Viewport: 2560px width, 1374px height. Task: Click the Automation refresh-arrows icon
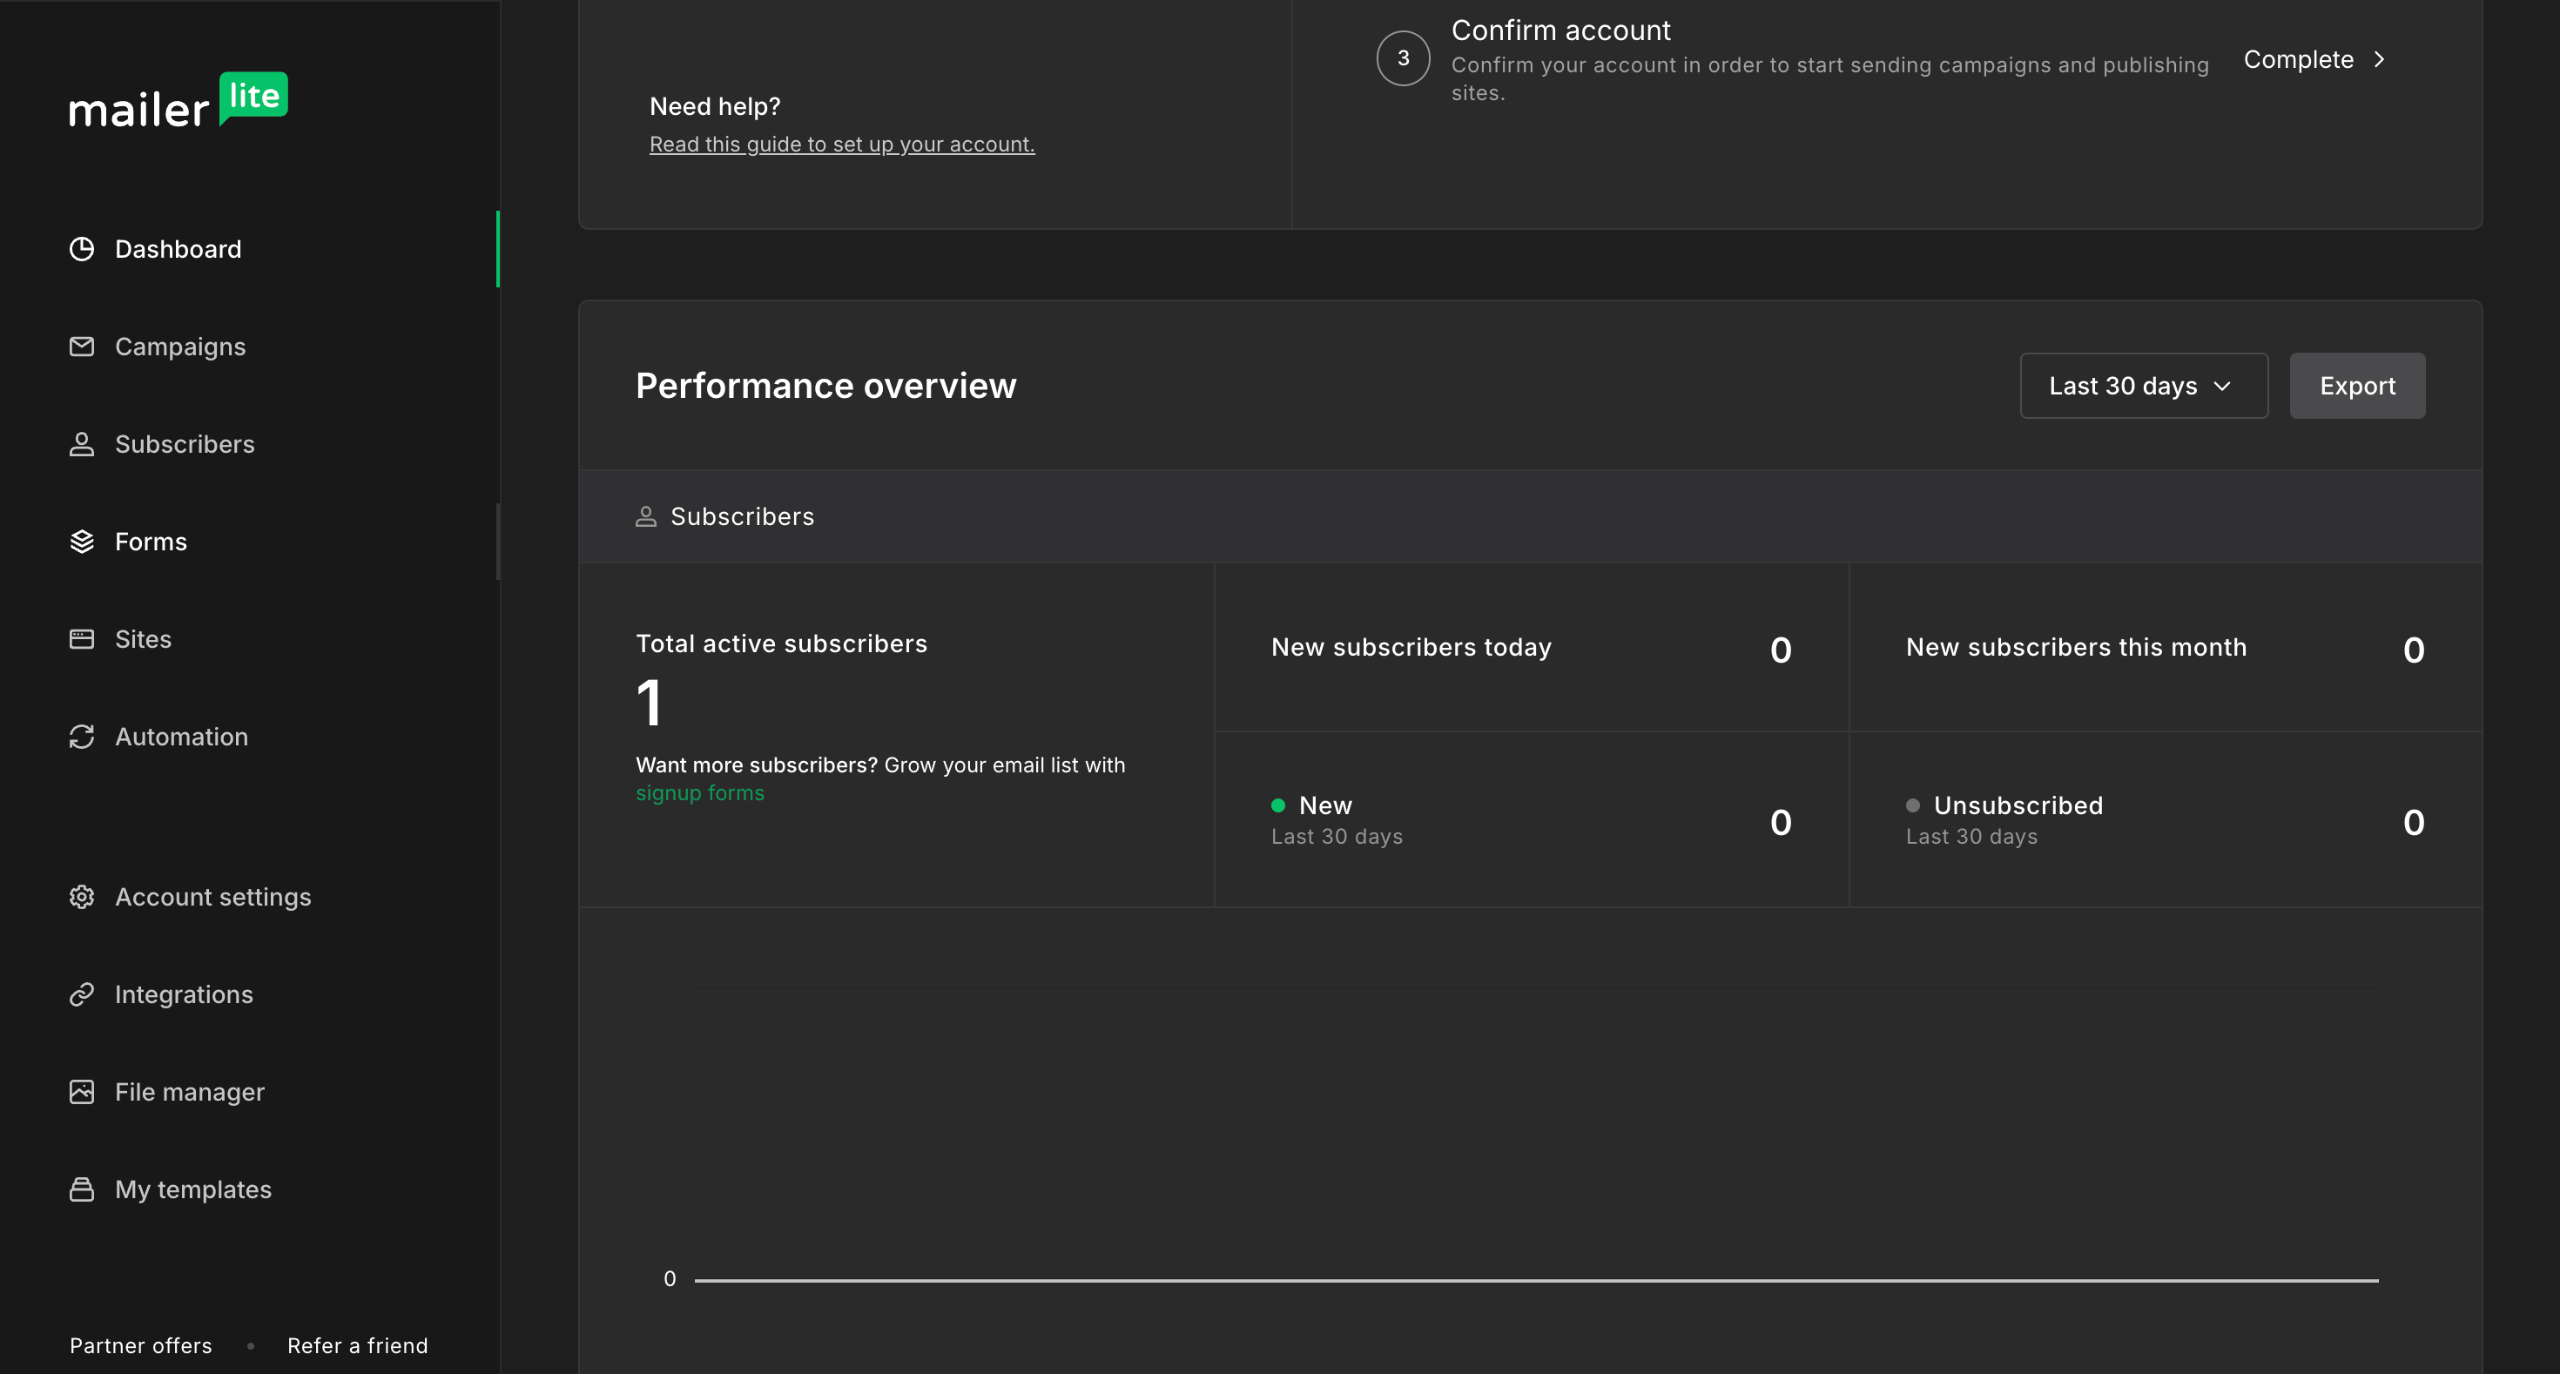point(82,736)
